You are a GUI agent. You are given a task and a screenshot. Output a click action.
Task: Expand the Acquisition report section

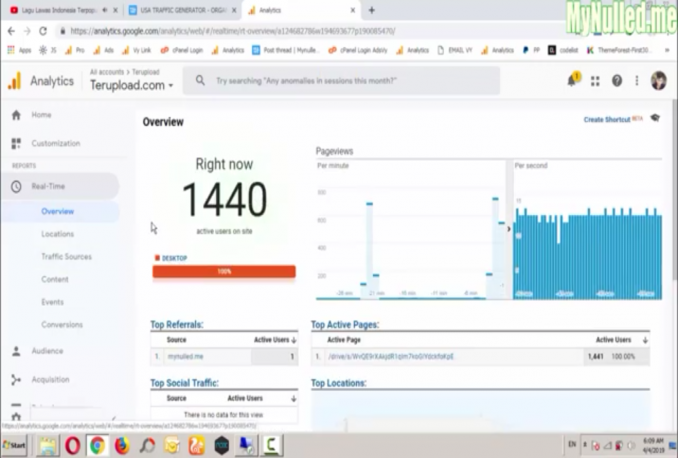tap(50, 380)
